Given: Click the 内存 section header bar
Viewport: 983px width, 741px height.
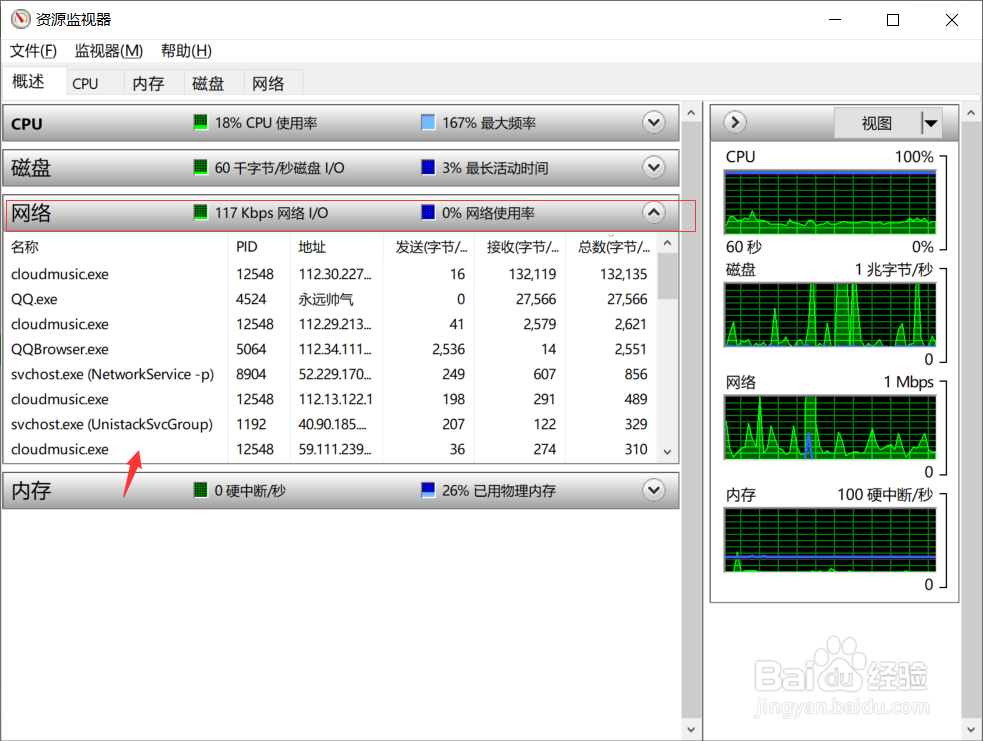Looking at the screenshot, I should coord(341,490).
